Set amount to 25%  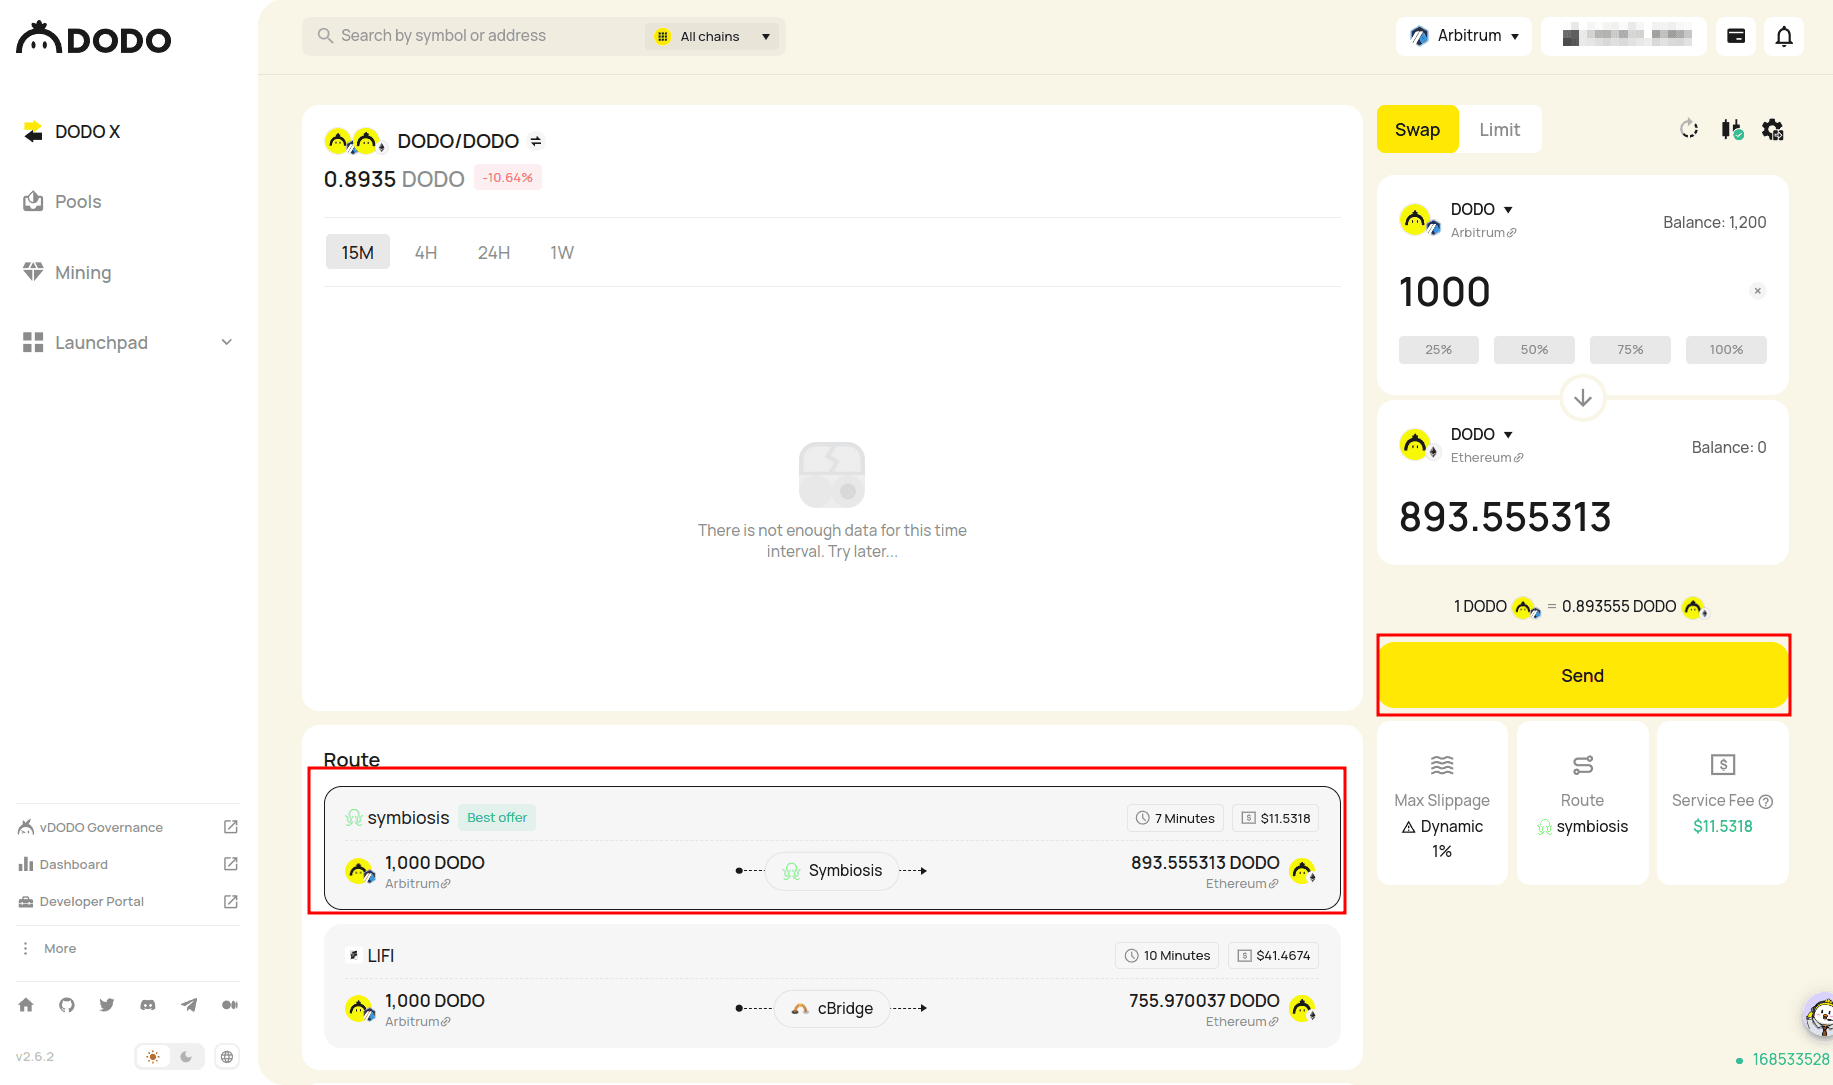coord(1439,349)
